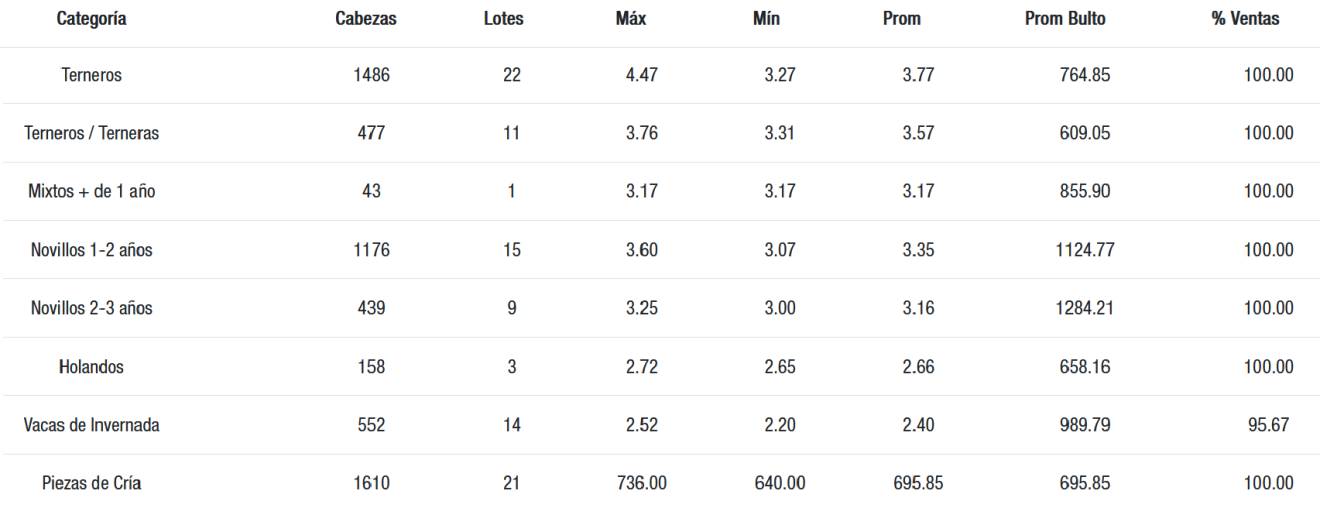Select the Terneros row label
This screenshot has width=1320, height=508.
[91, 75]
